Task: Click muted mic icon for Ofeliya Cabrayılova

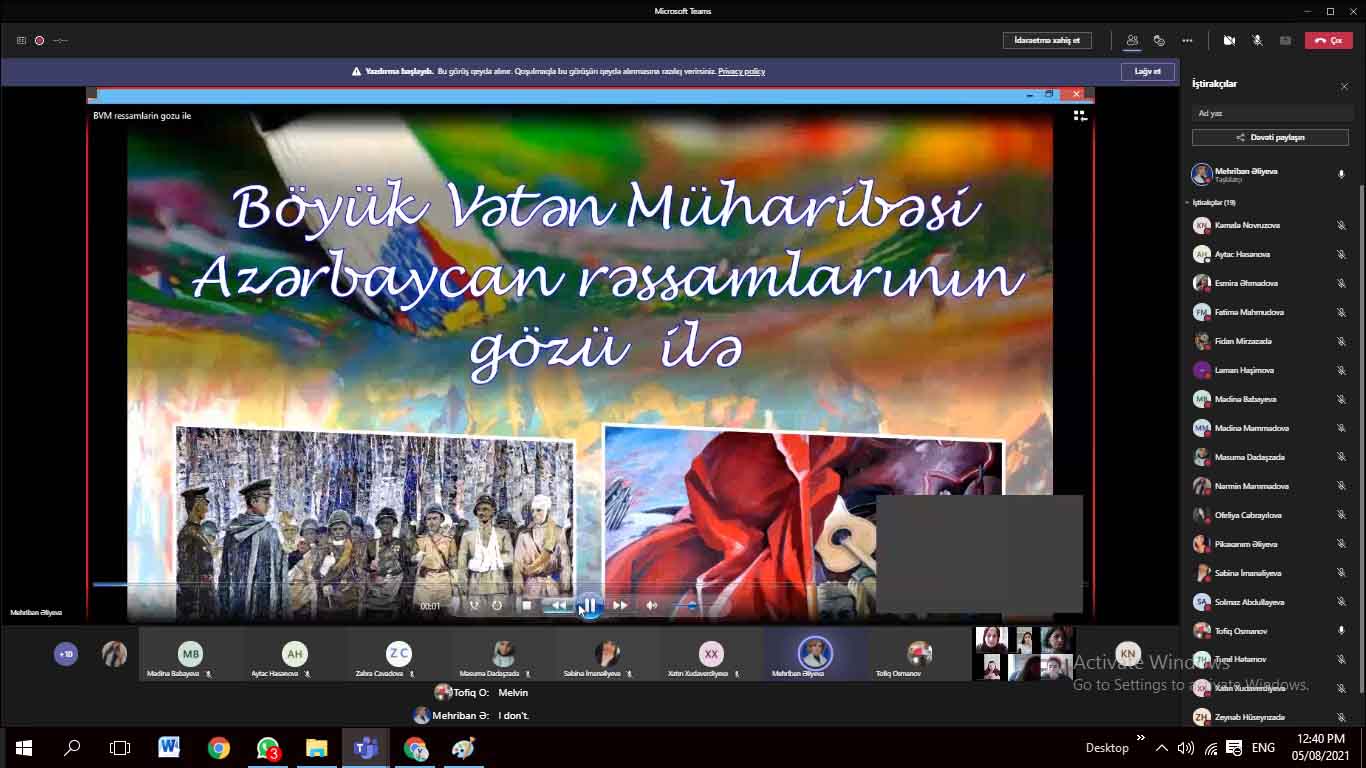Action: (x=1341, y=516)
